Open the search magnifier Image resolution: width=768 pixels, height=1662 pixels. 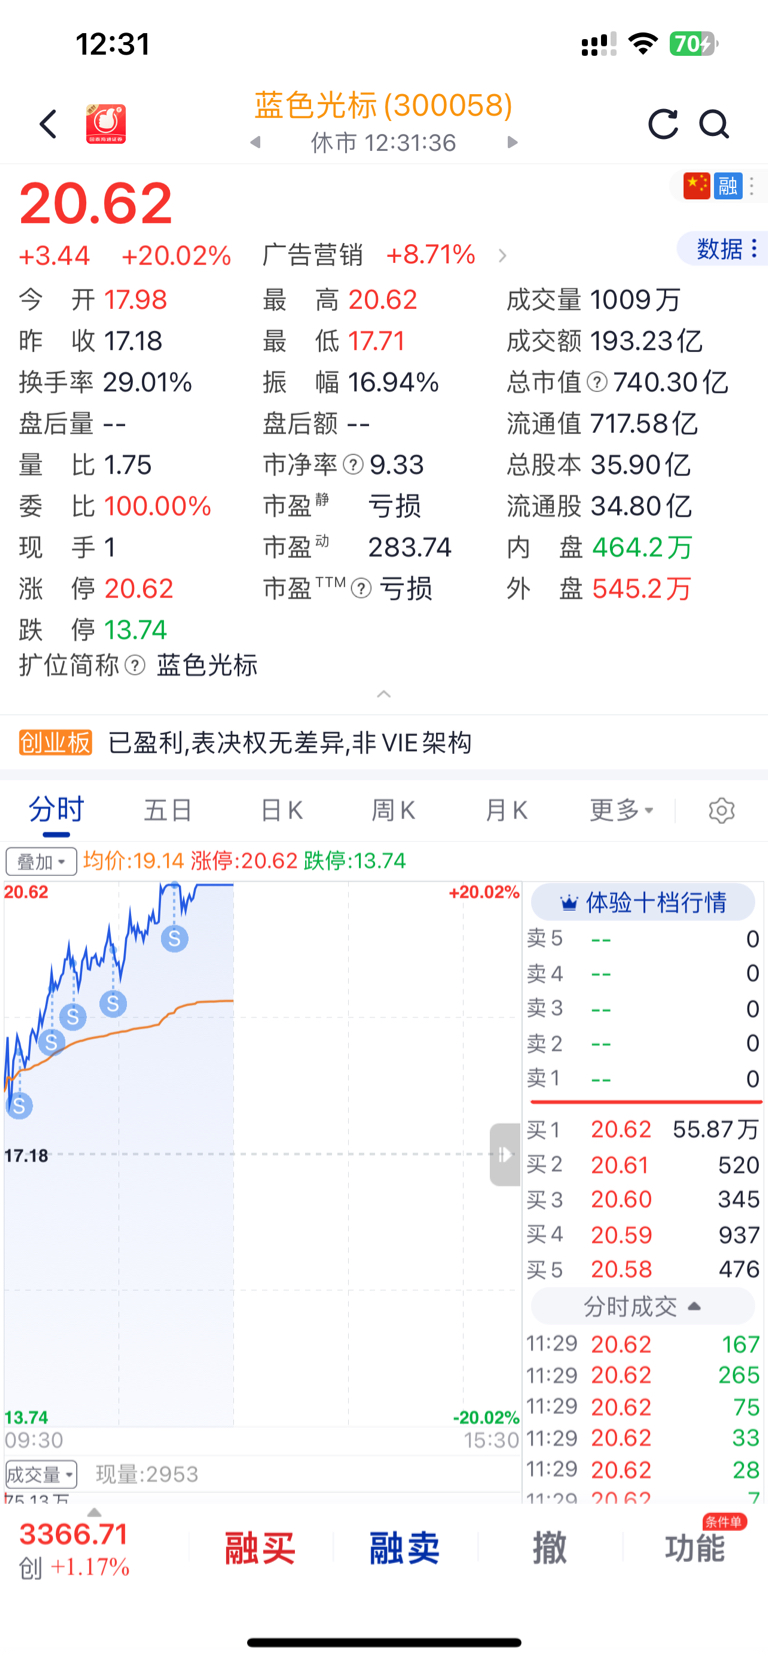click(714, 124)
